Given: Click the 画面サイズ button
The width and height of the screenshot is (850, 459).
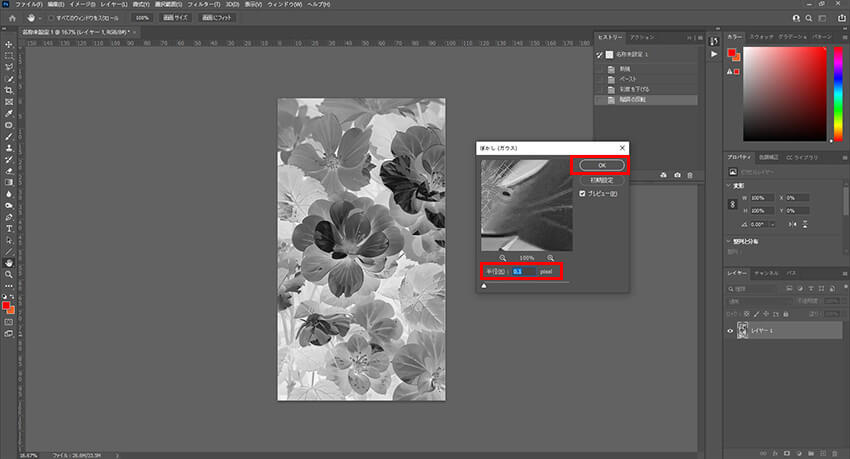Looking at the screenshot, I should 175,18.
